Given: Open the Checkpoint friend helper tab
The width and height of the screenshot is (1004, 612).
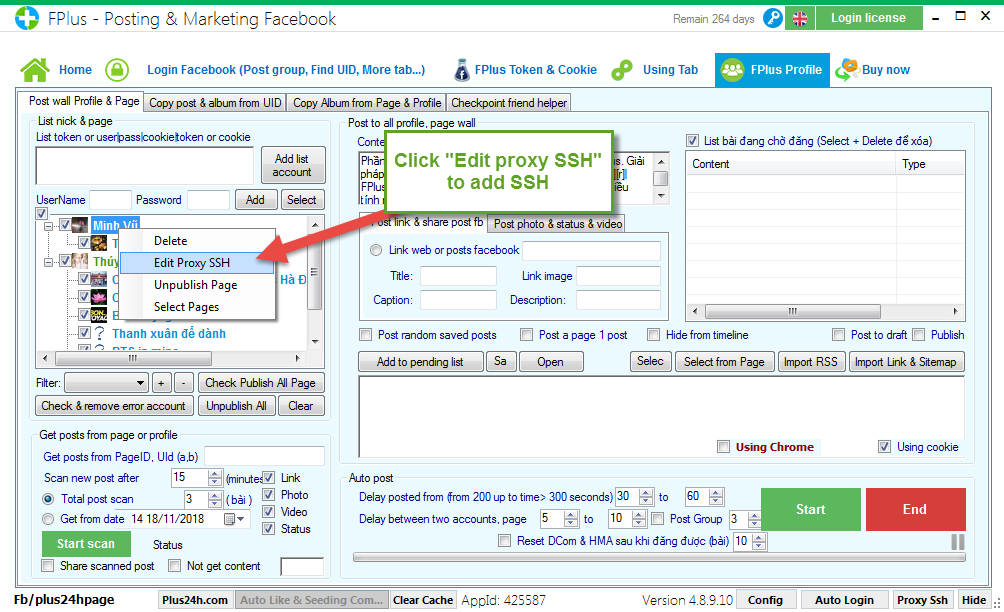Looking at the screenshot, I should [508, 102].
